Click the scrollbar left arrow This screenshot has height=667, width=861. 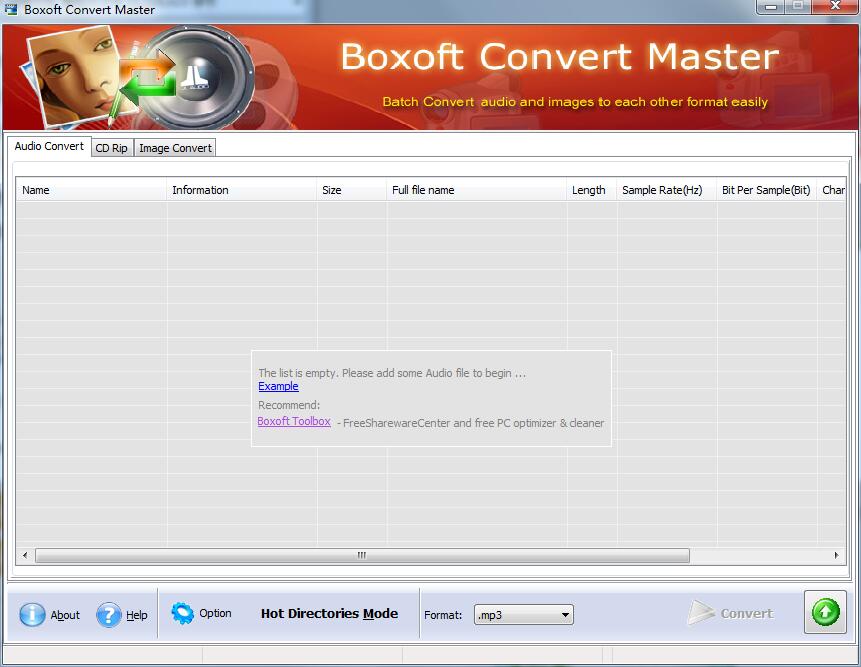click(x=25, y=556)
